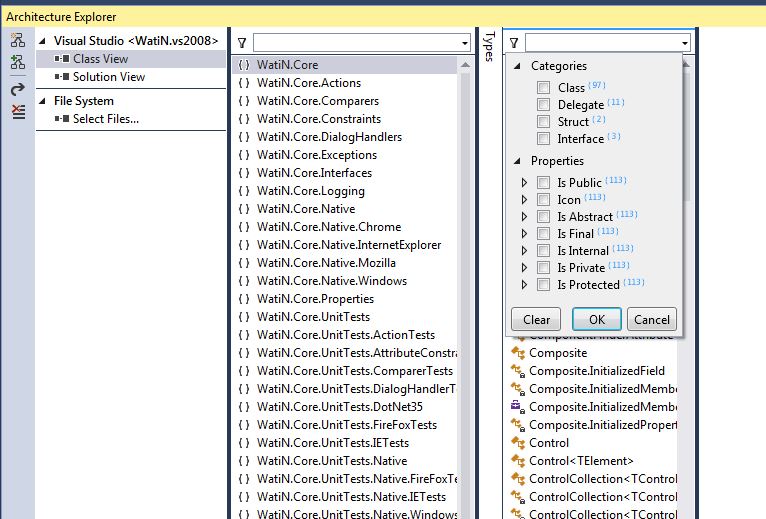Viewport: 766px width, 519px height.
Task: Expand the Icon property node
Action: pyautogui.click(x=524, y=199)
